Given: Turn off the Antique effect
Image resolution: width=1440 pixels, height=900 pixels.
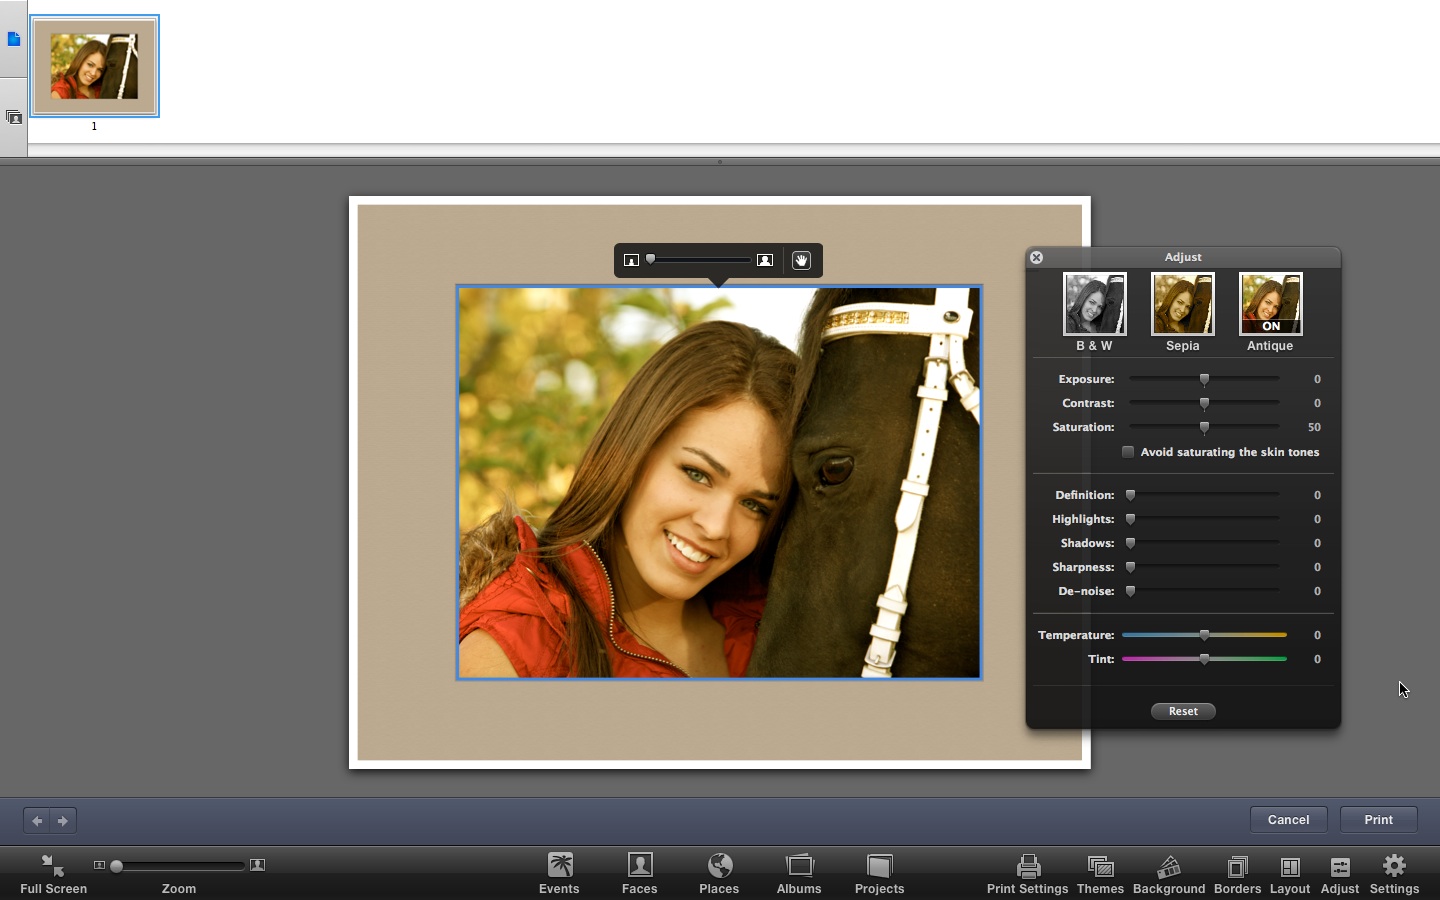Looking at the screenshot, I should (1270, 304).
